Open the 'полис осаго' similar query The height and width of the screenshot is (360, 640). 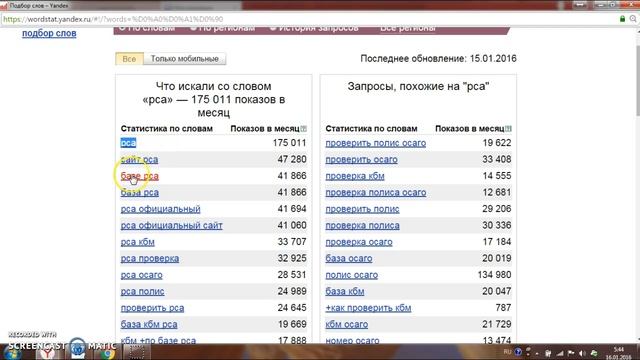351,275
